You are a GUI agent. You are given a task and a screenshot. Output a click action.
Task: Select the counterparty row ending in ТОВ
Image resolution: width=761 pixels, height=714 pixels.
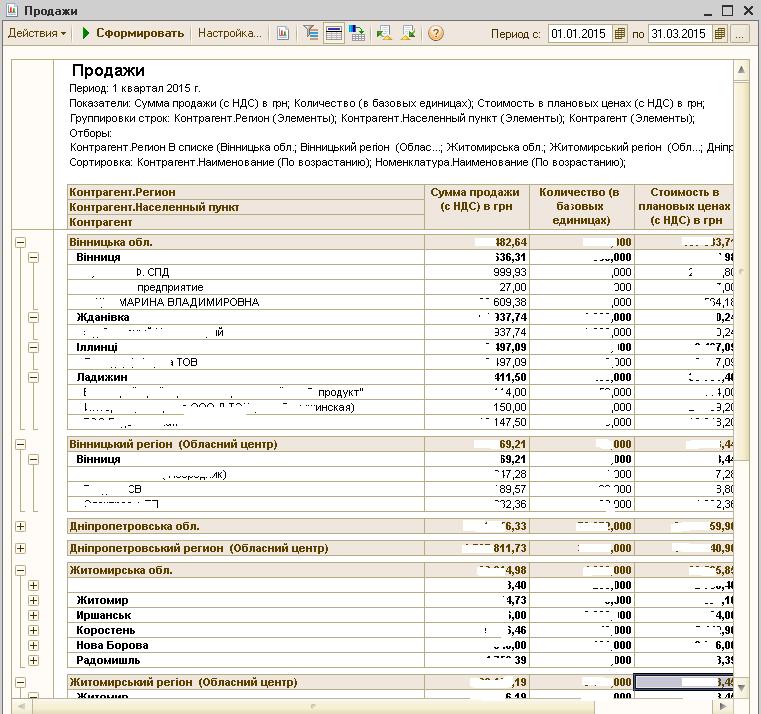pos(246,363)
